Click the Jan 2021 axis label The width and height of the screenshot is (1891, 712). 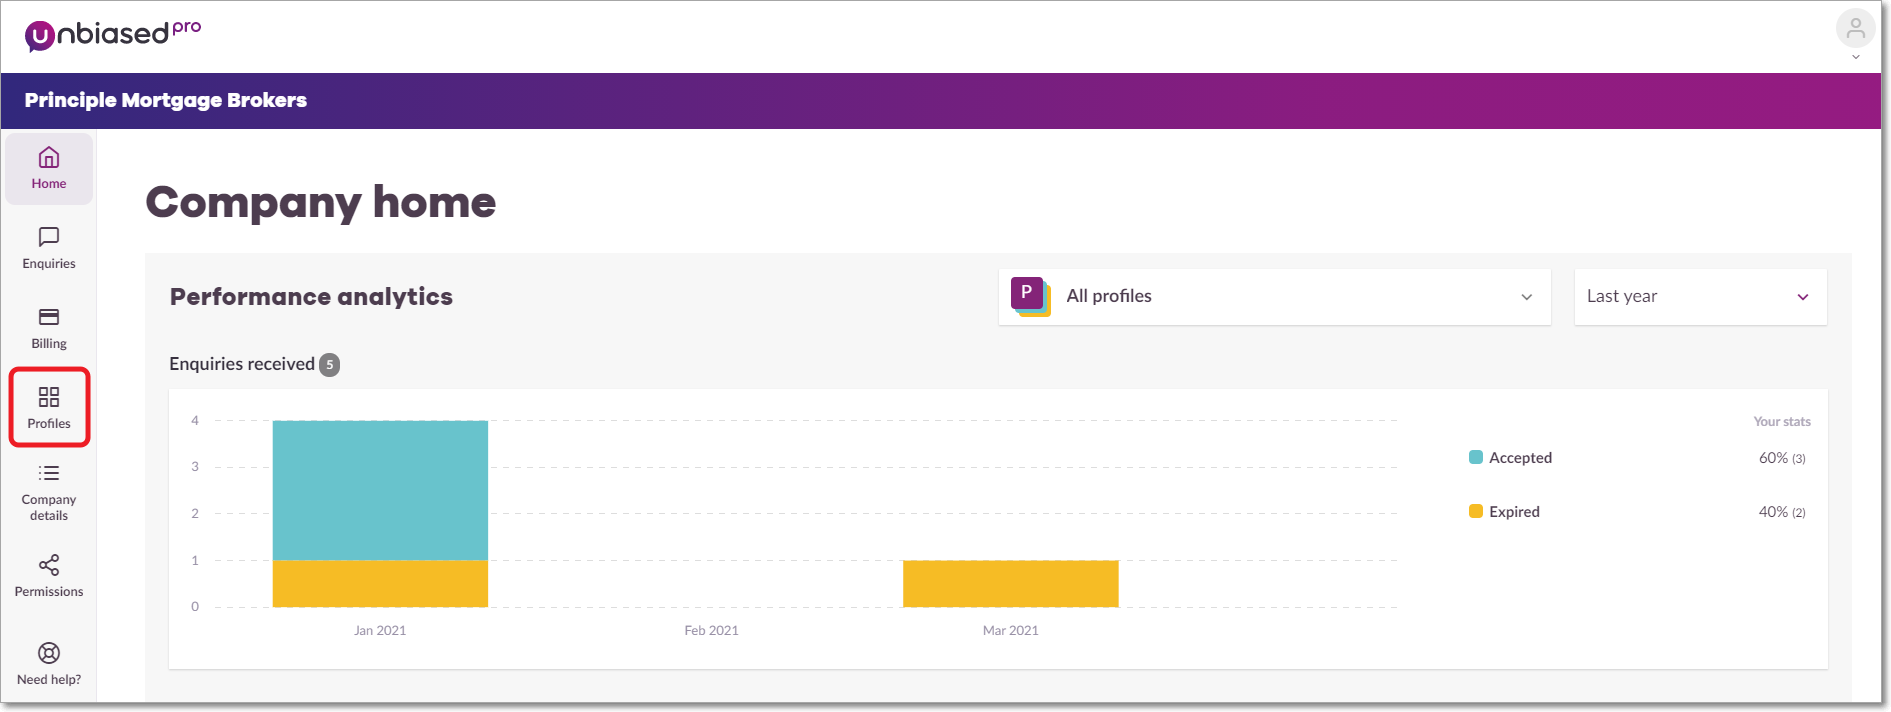(x=380, y=631)
